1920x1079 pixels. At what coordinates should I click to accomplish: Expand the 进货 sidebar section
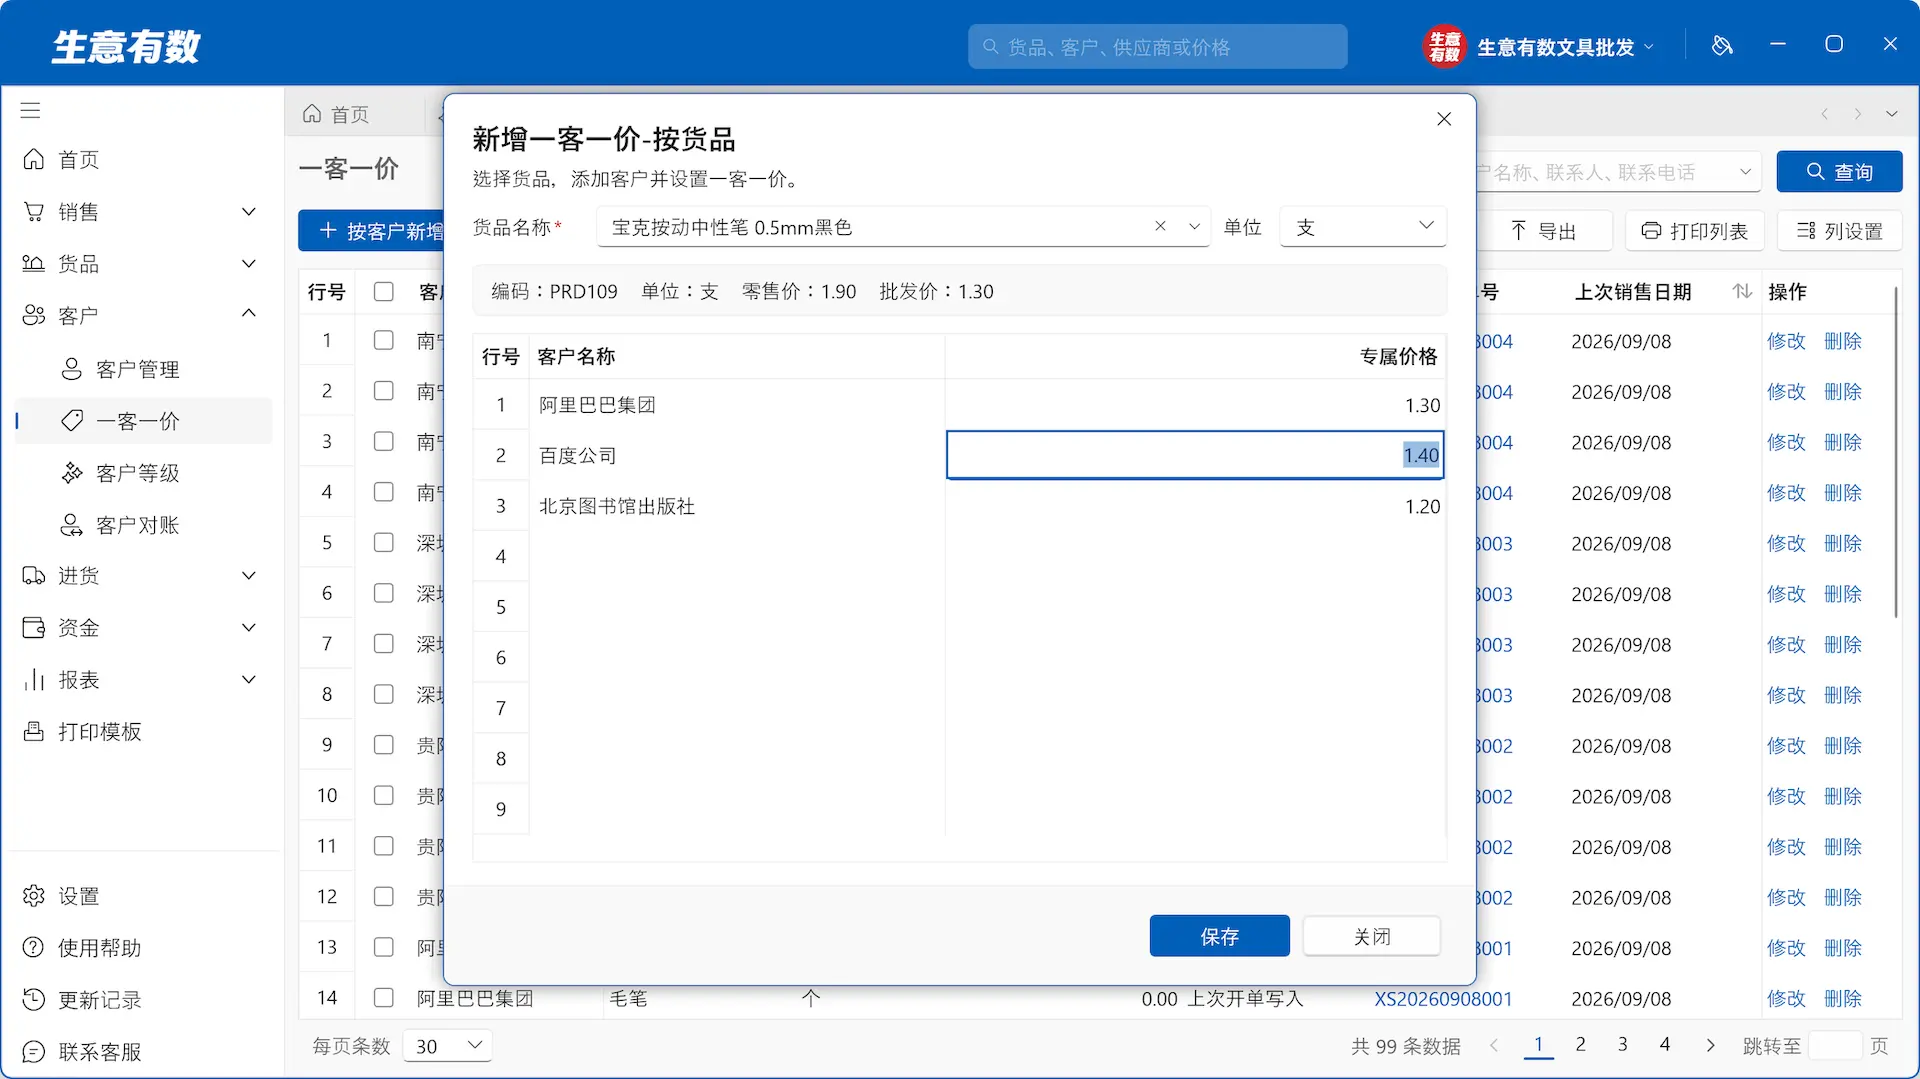point(249,576)
